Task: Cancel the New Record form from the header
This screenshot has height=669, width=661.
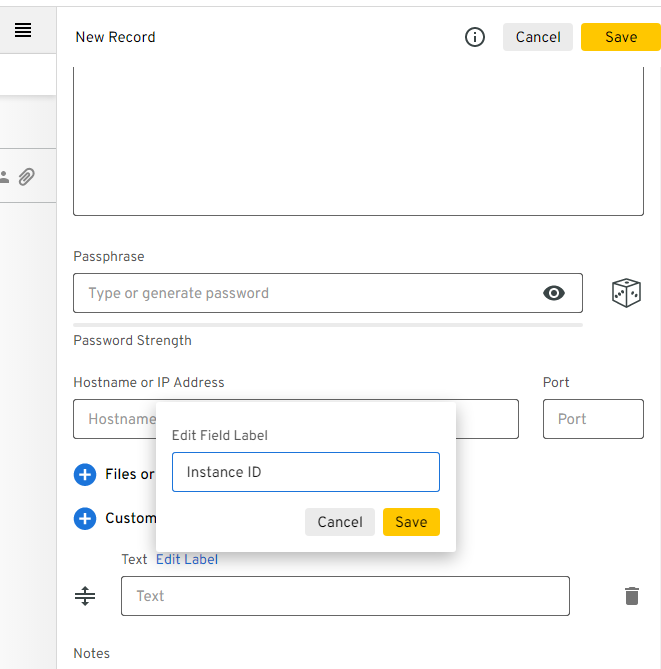Action: (x=537, y=37)
